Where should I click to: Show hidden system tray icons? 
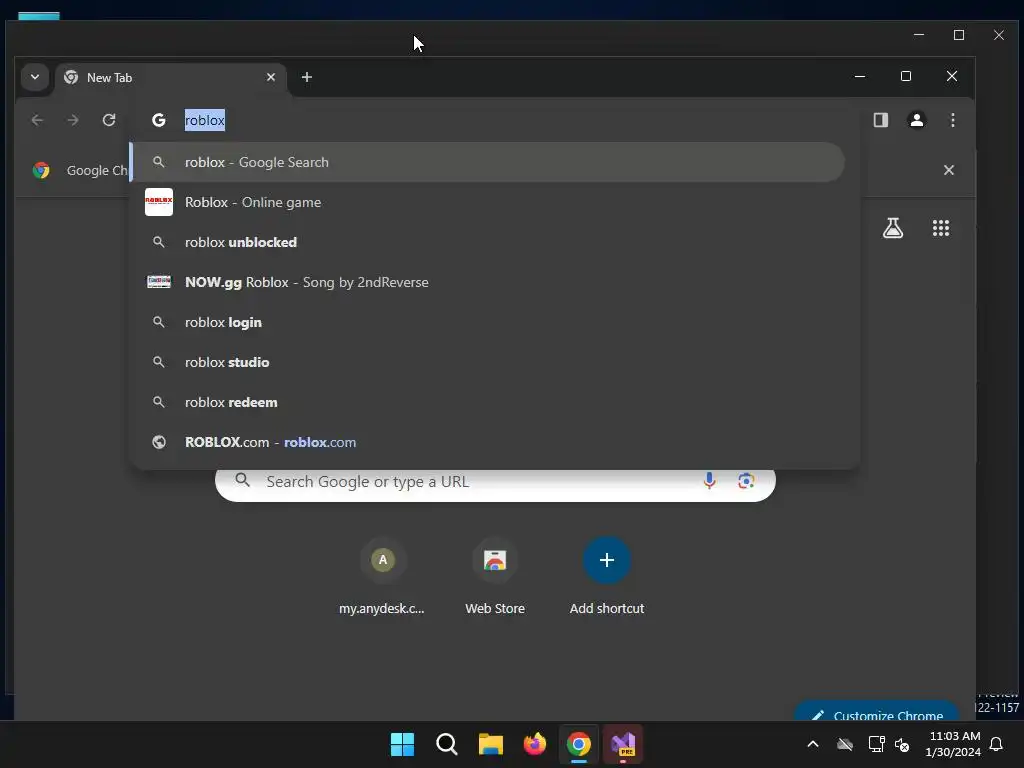(813, 744)
